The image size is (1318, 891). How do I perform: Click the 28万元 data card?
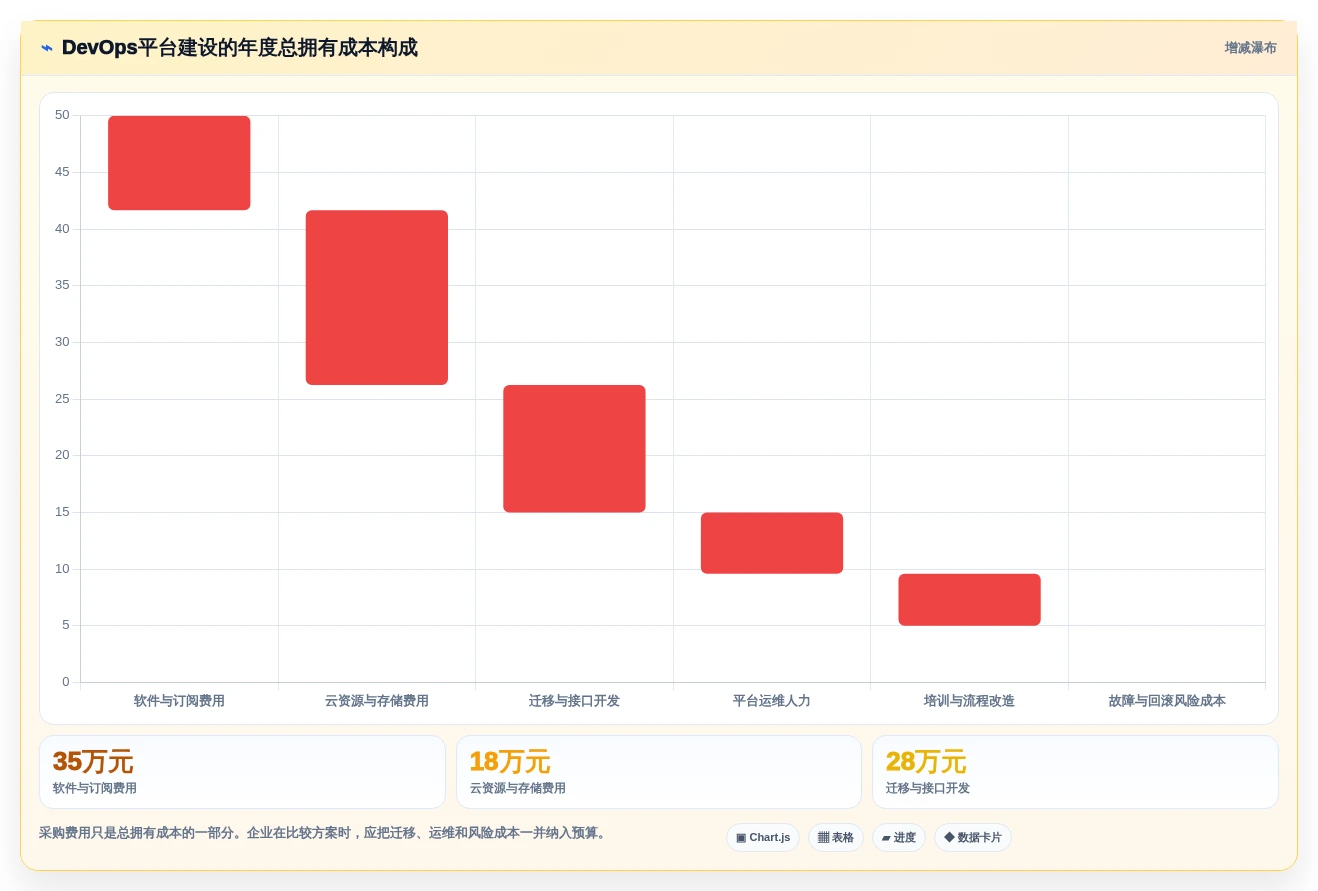[x=1075, y=772]
